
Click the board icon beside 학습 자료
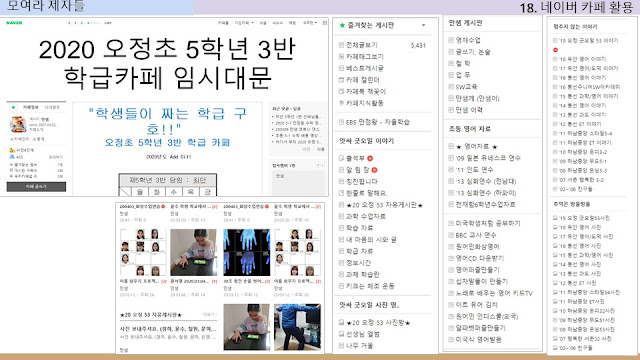342,228
